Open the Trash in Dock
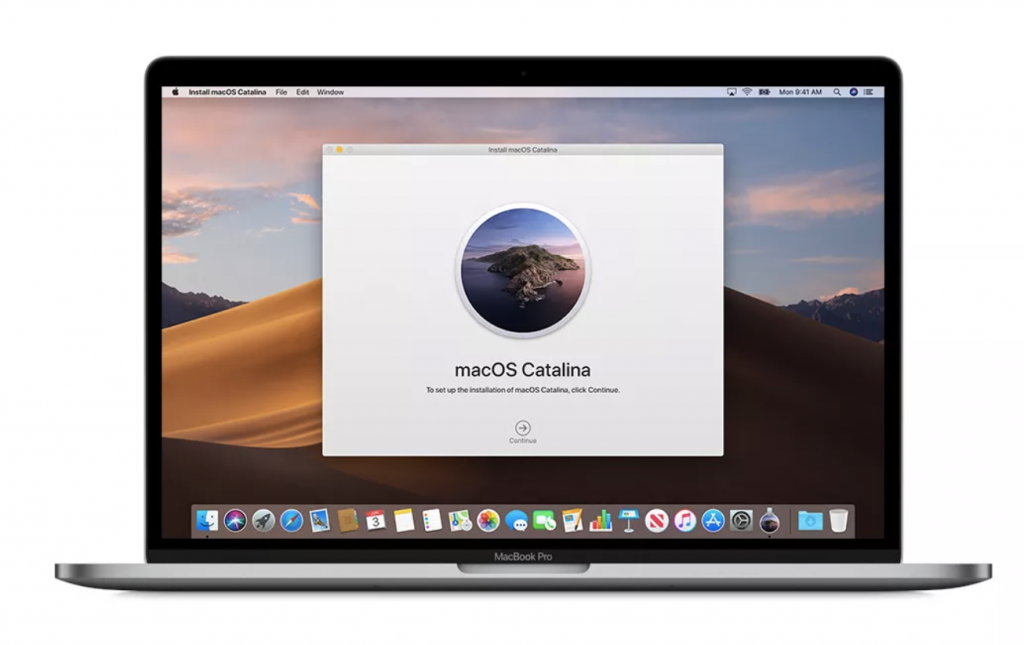Screen dimensions: 1024x645 pos(839,520)
